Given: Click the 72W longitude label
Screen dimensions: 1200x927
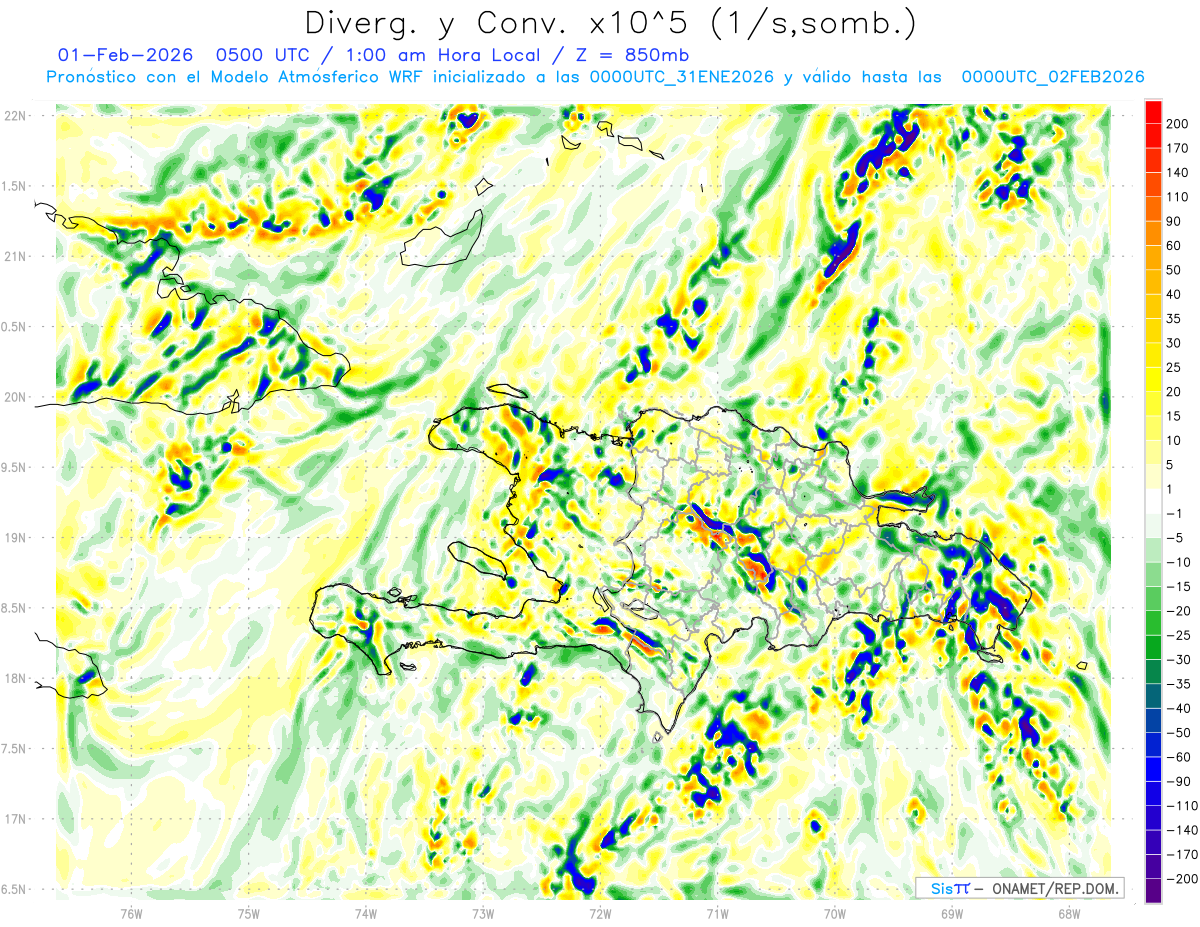Looking at the screenshot, I should 600,913.
